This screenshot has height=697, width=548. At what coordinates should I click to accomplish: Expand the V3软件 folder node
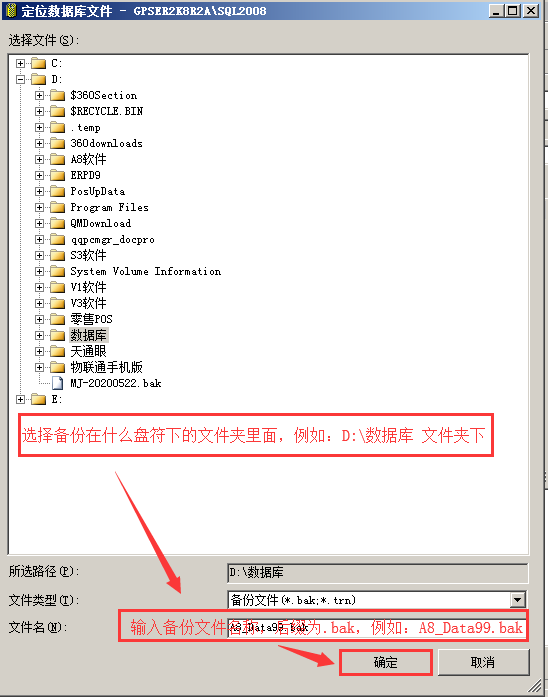coord(39,303)
